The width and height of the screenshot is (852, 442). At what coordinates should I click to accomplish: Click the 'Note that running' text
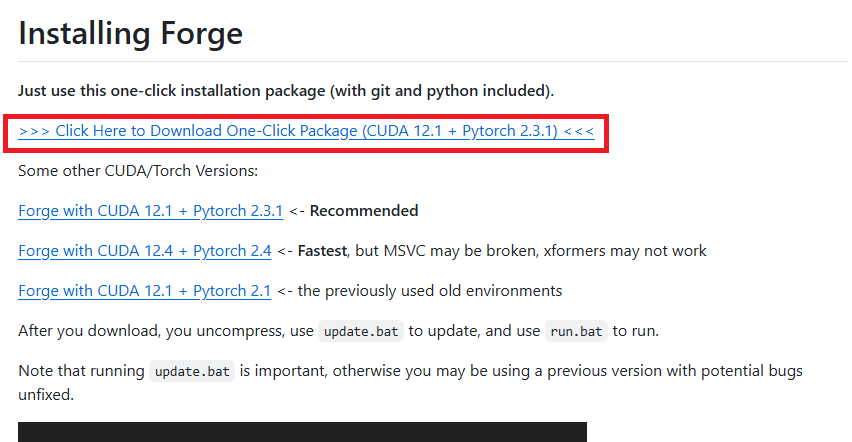[x=82, y=371]
